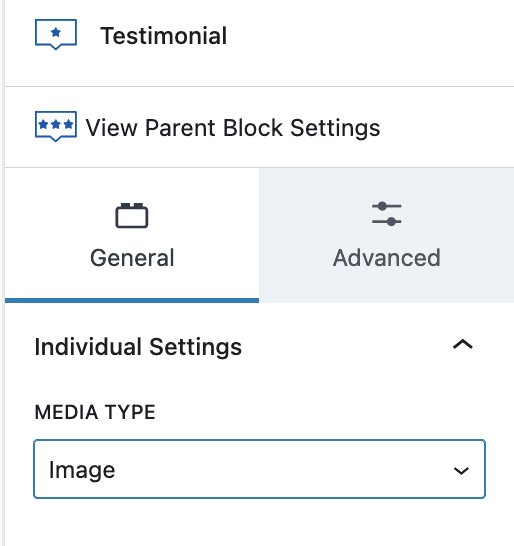
Task: Click the Testimonial block title
Action: 163,36
